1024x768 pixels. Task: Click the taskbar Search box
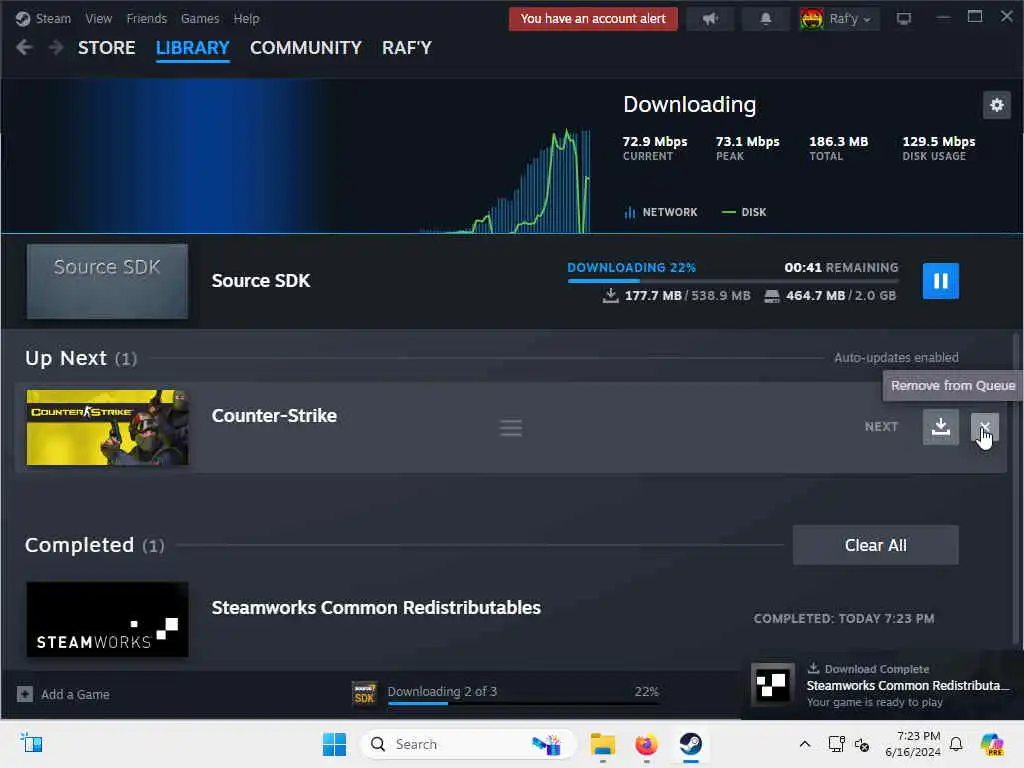[469, 744]
